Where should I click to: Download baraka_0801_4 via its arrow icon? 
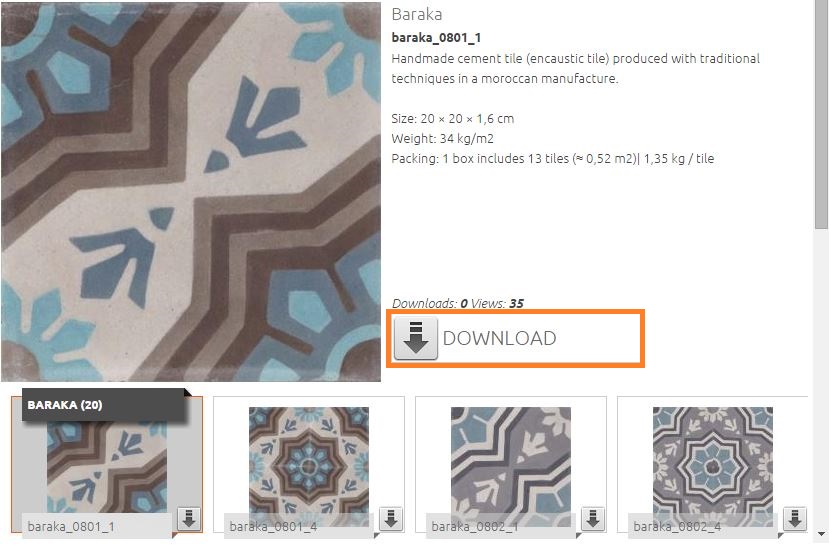coord(391,518)
